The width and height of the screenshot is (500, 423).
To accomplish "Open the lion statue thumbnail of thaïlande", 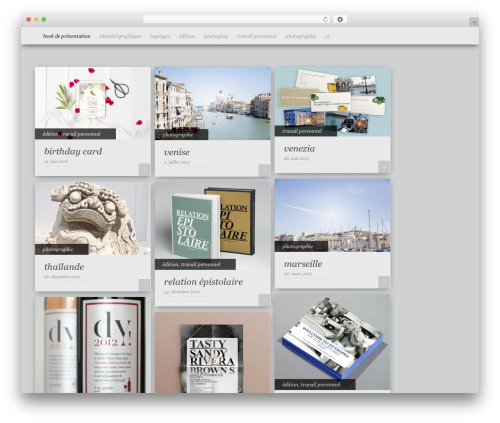I will [x=93, y=218].
